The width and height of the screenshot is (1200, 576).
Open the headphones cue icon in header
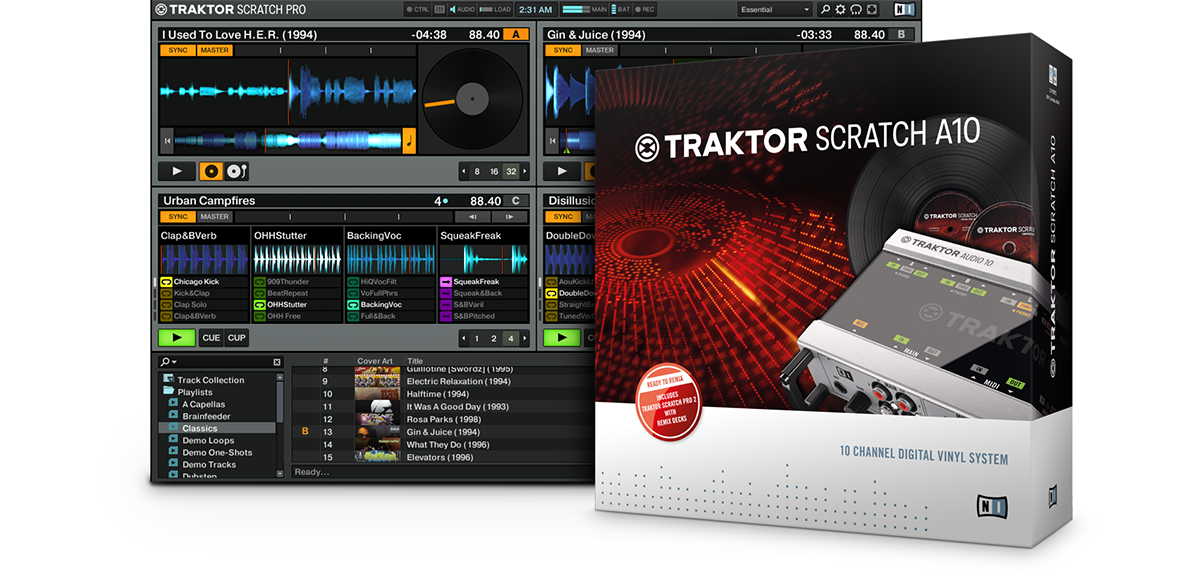pos(856,9)
